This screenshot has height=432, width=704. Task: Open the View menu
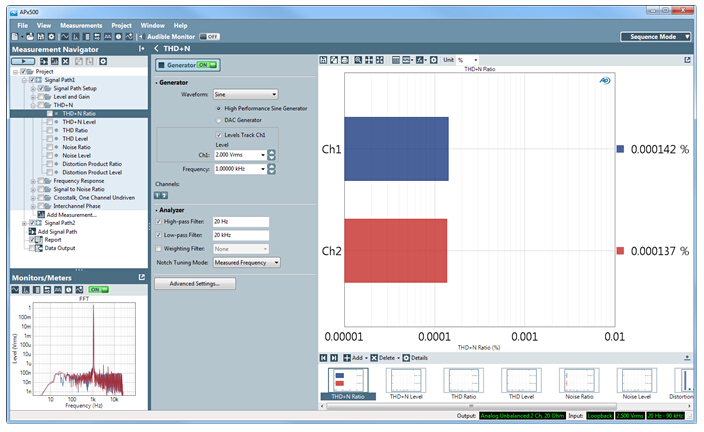click(x=44, y=26)
